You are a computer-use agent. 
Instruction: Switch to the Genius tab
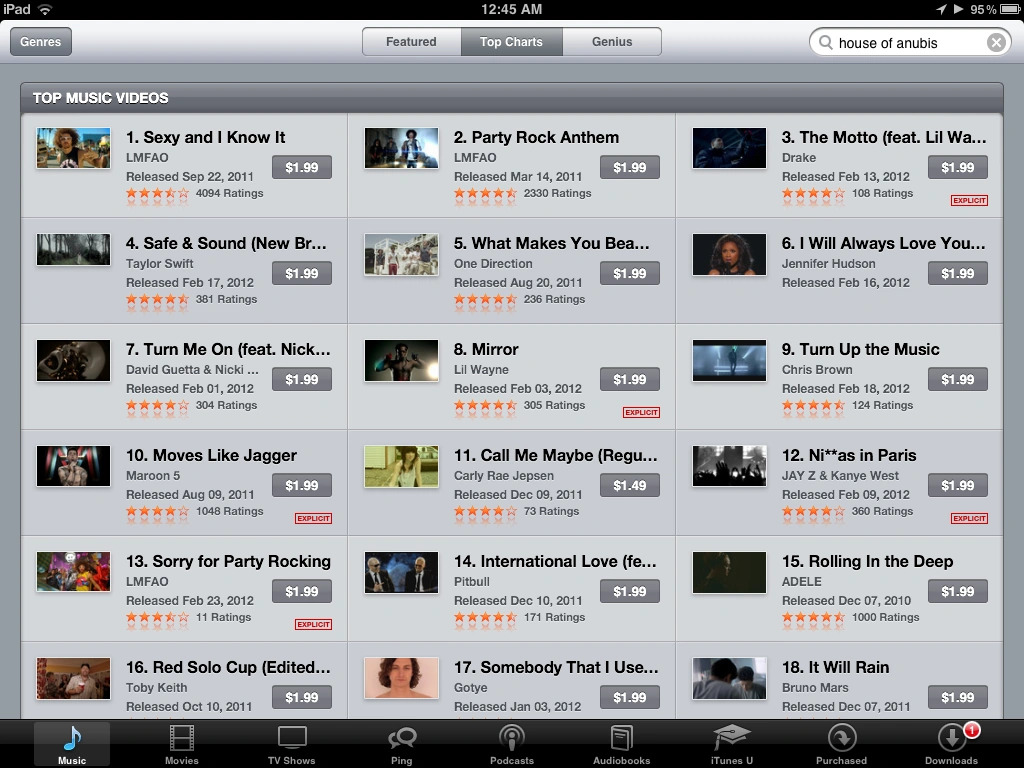612,42
